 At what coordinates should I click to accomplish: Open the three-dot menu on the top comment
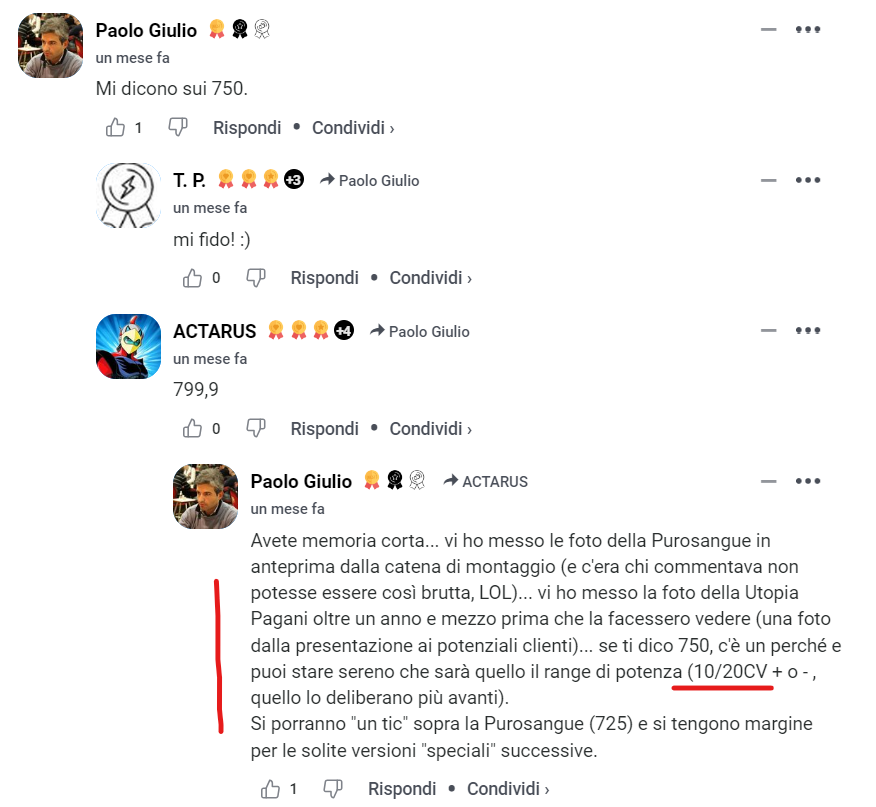tap(808, 30)
